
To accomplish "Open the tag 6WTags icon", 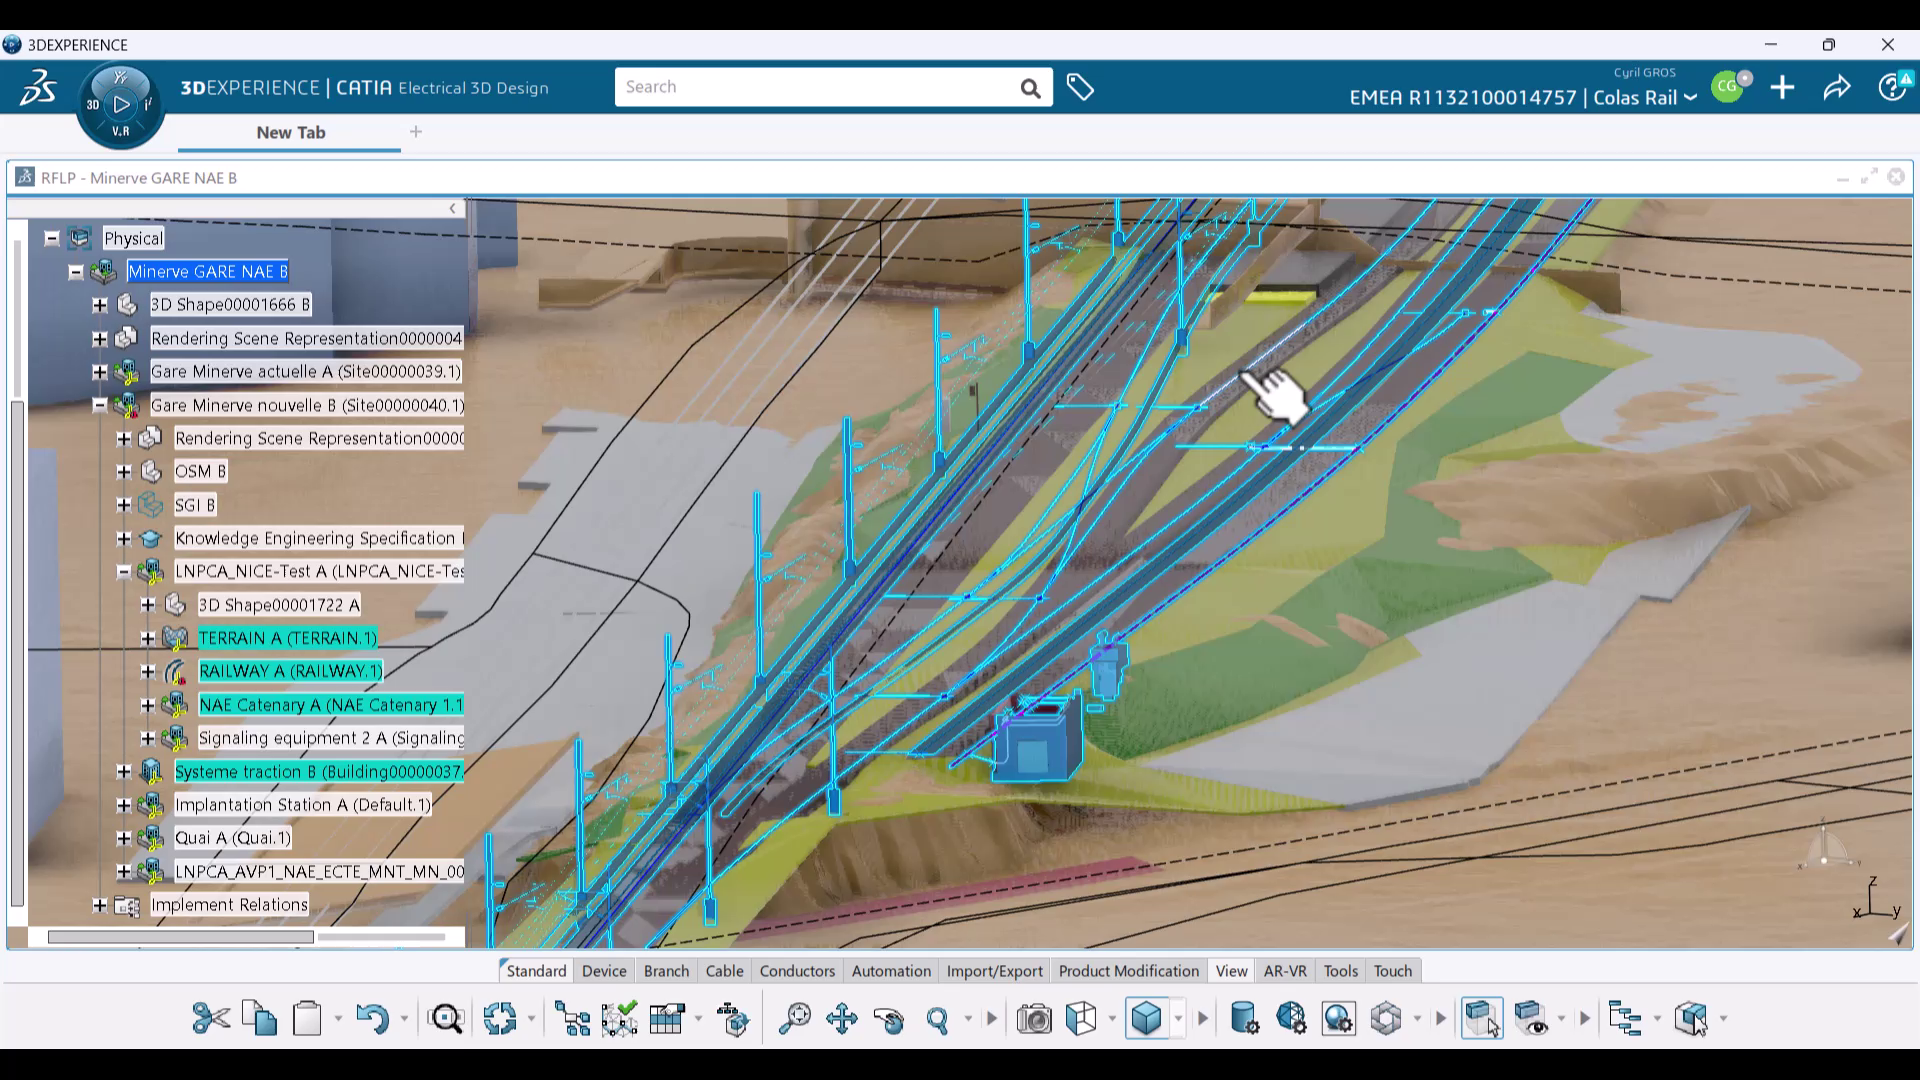I will coord(1080,88).
